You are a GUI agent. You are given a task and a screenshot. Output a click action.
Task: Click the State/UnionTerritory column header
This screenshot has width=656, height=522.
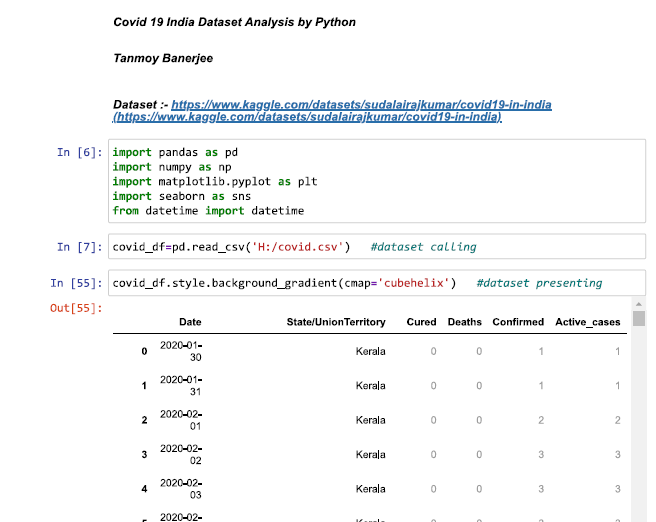point(336,322)
